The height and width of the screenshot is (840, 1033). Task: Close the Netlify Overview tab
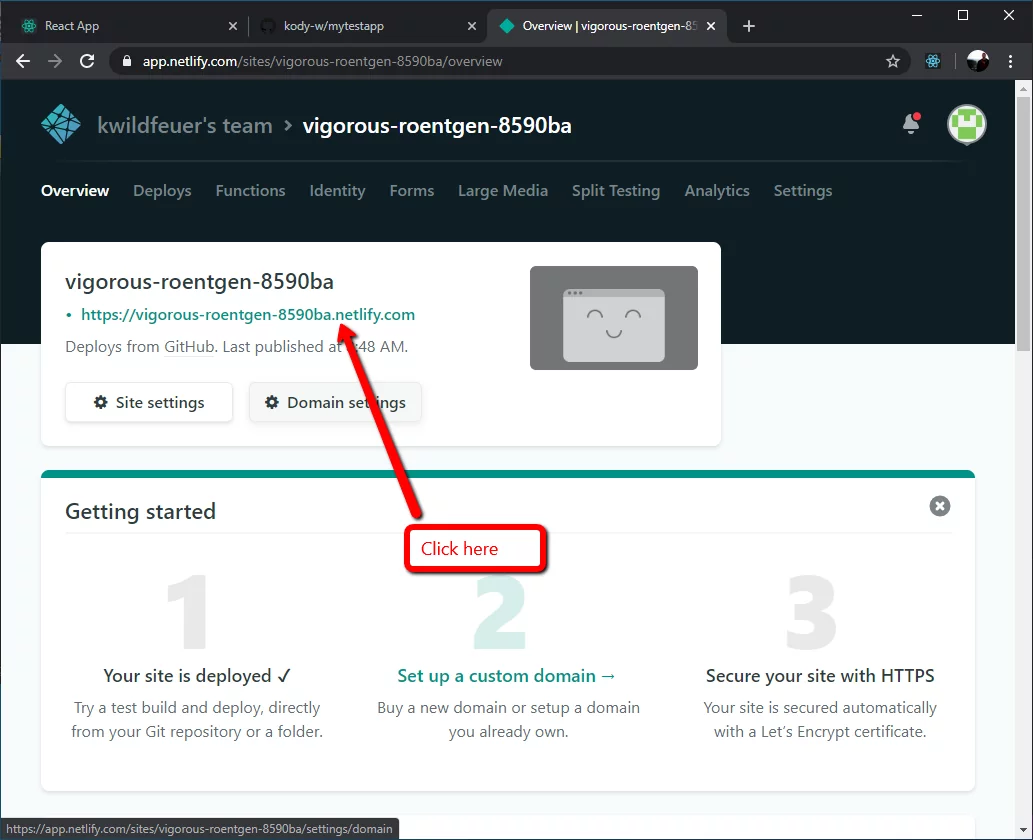[x=711, y=26]
